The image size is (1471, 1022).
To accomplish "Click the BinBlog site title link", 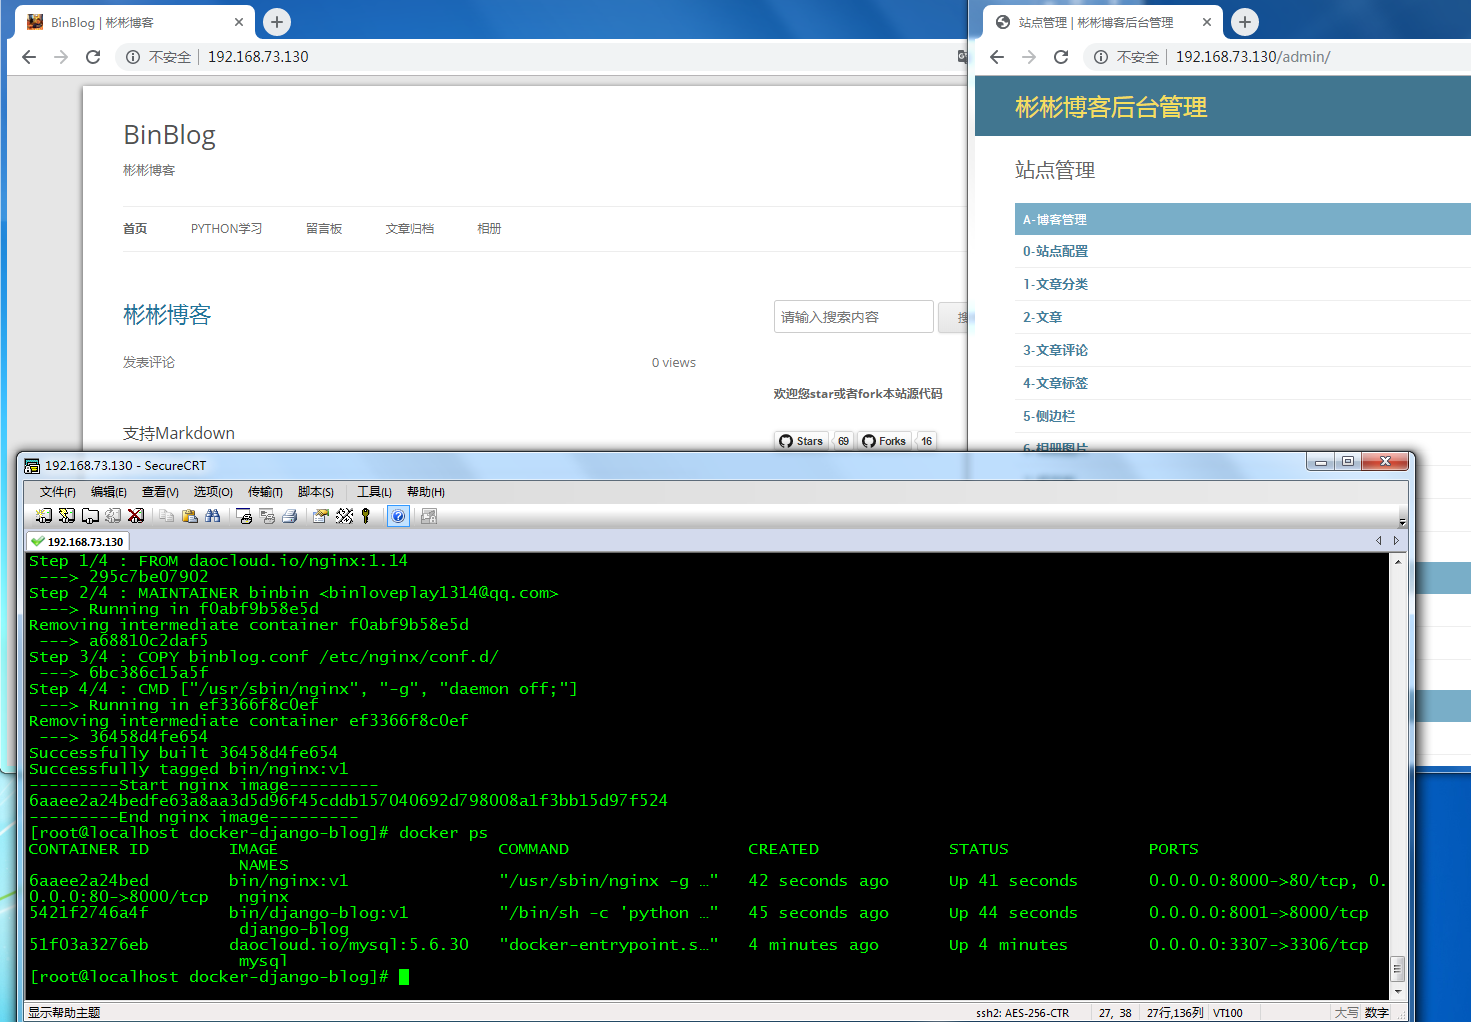I will (x=169, y=135).
